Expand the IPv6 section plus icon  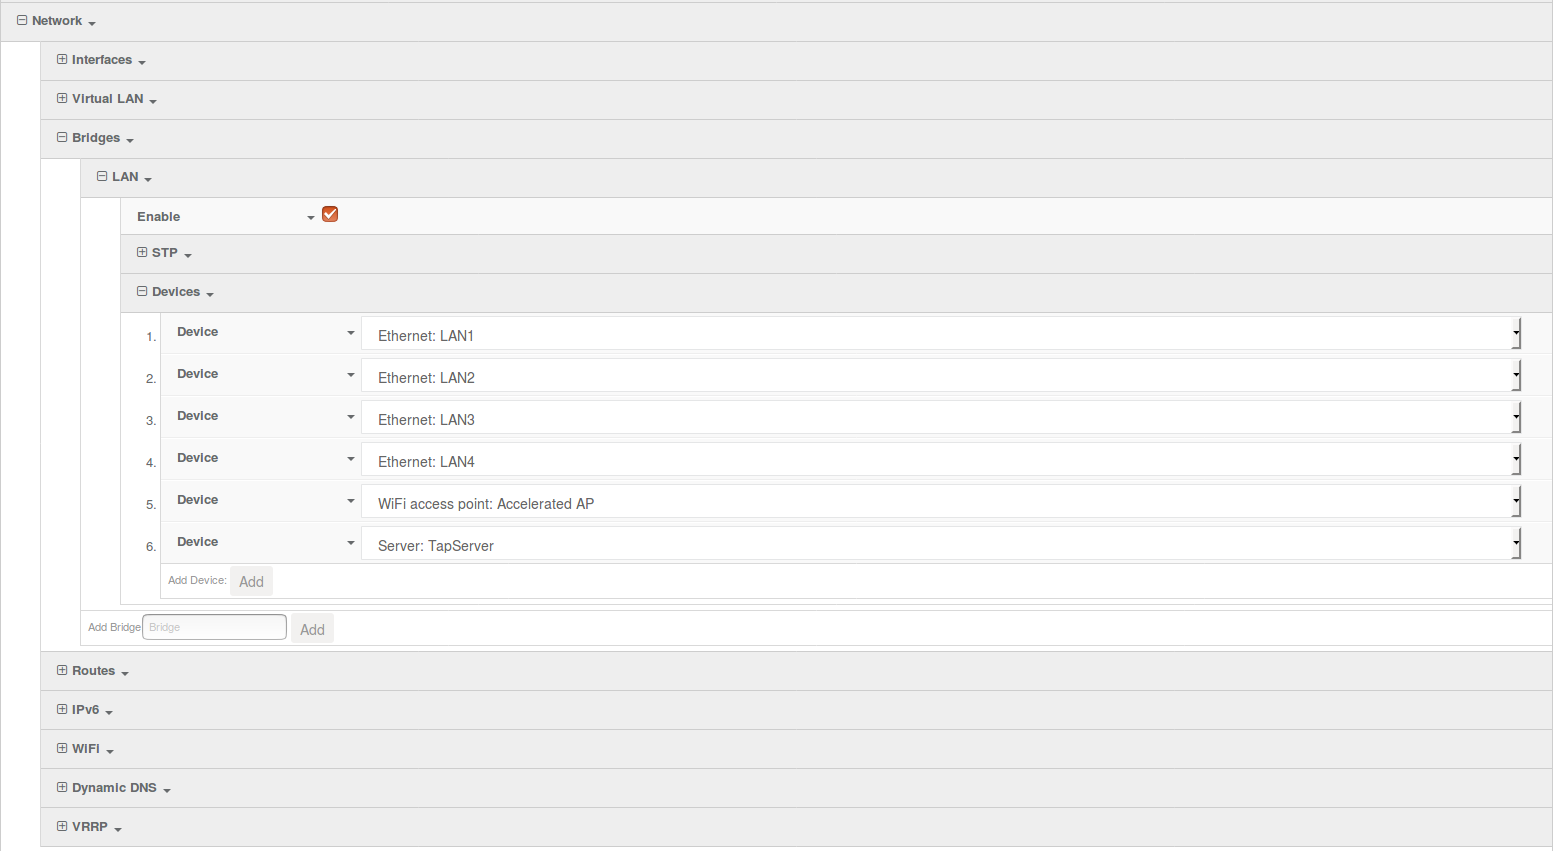tap(62, 709)
